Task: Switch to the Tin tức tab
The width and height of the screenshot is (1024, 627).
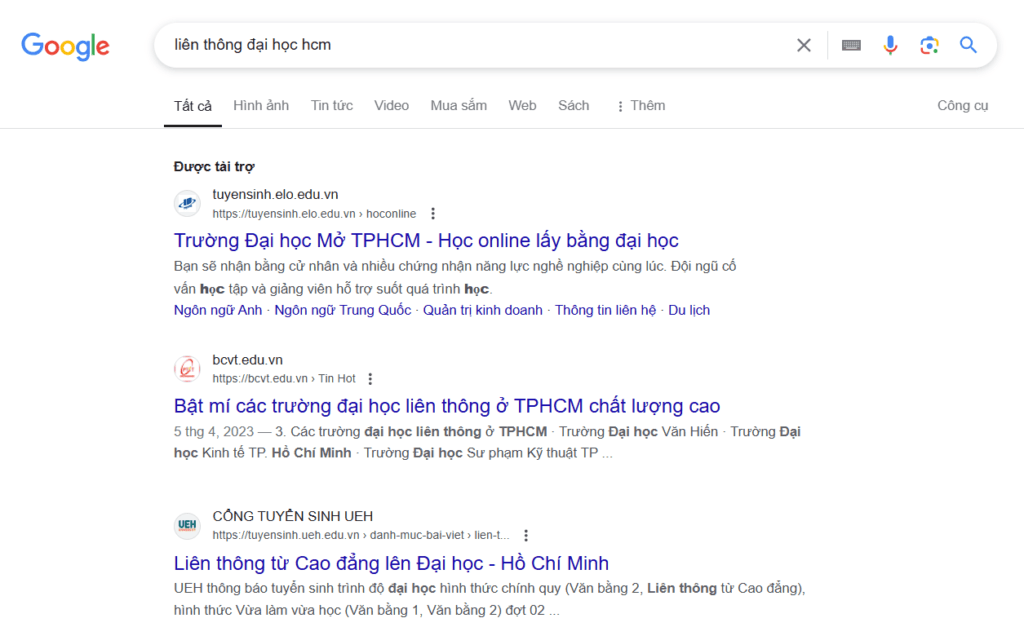Action: [x=332, y=106]
